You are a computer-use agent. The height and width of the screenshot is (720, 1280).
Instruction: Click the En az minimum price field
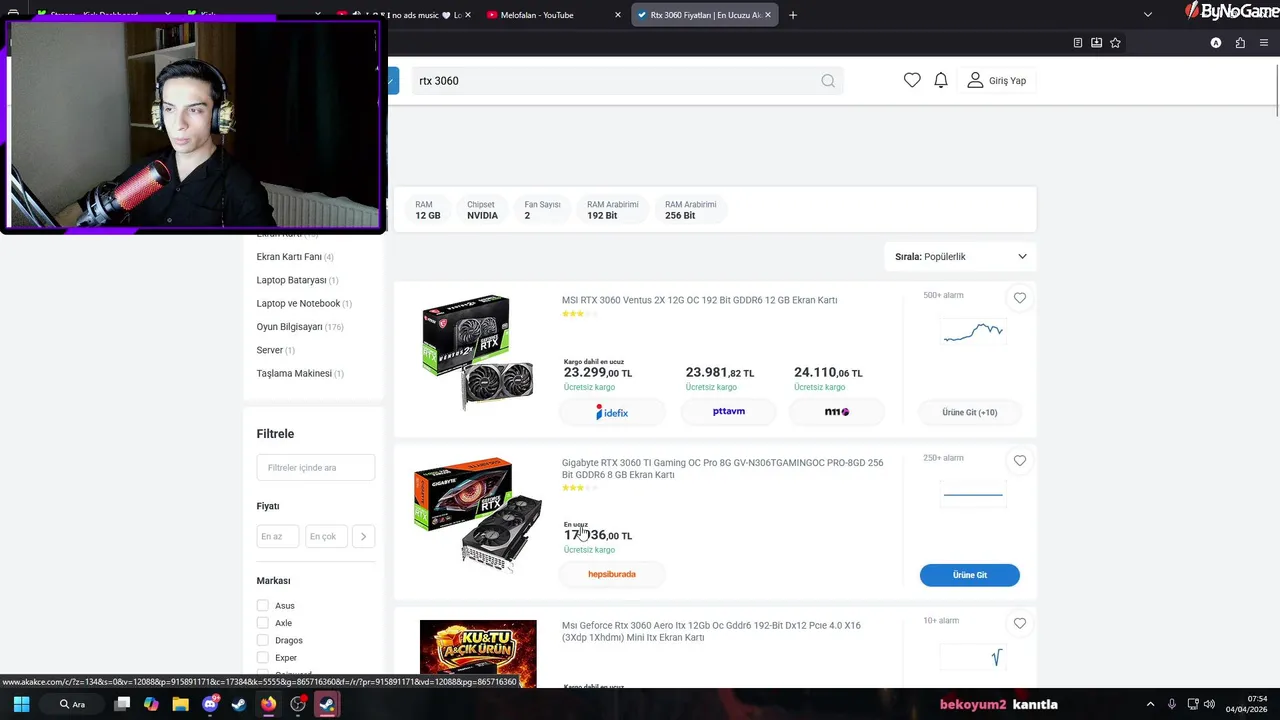click(x=277, y=537)
